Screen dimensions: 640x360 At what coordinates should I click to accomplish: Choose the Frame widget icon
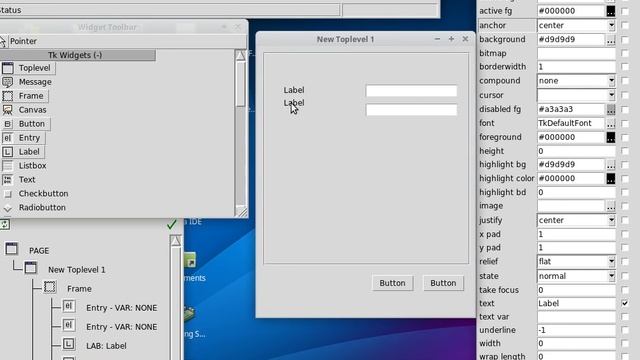[8, 96]
